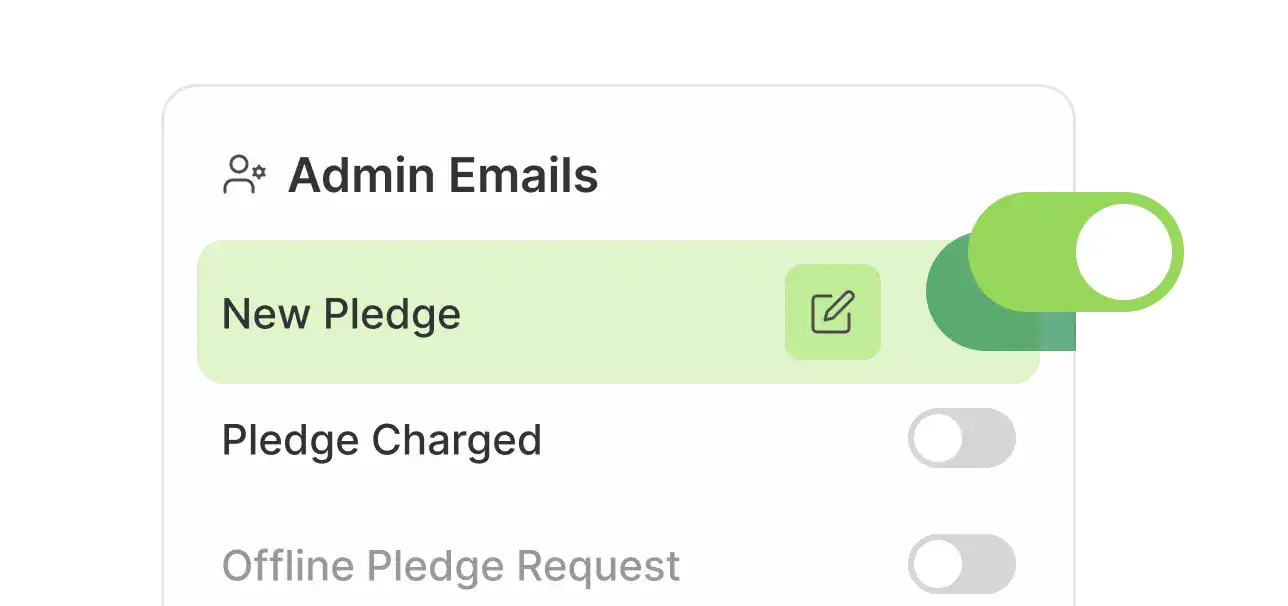This screenshot has height=606, width=1288.
Task: Turn on the Offline Pledge Request toggle
Action: [961, 564]
